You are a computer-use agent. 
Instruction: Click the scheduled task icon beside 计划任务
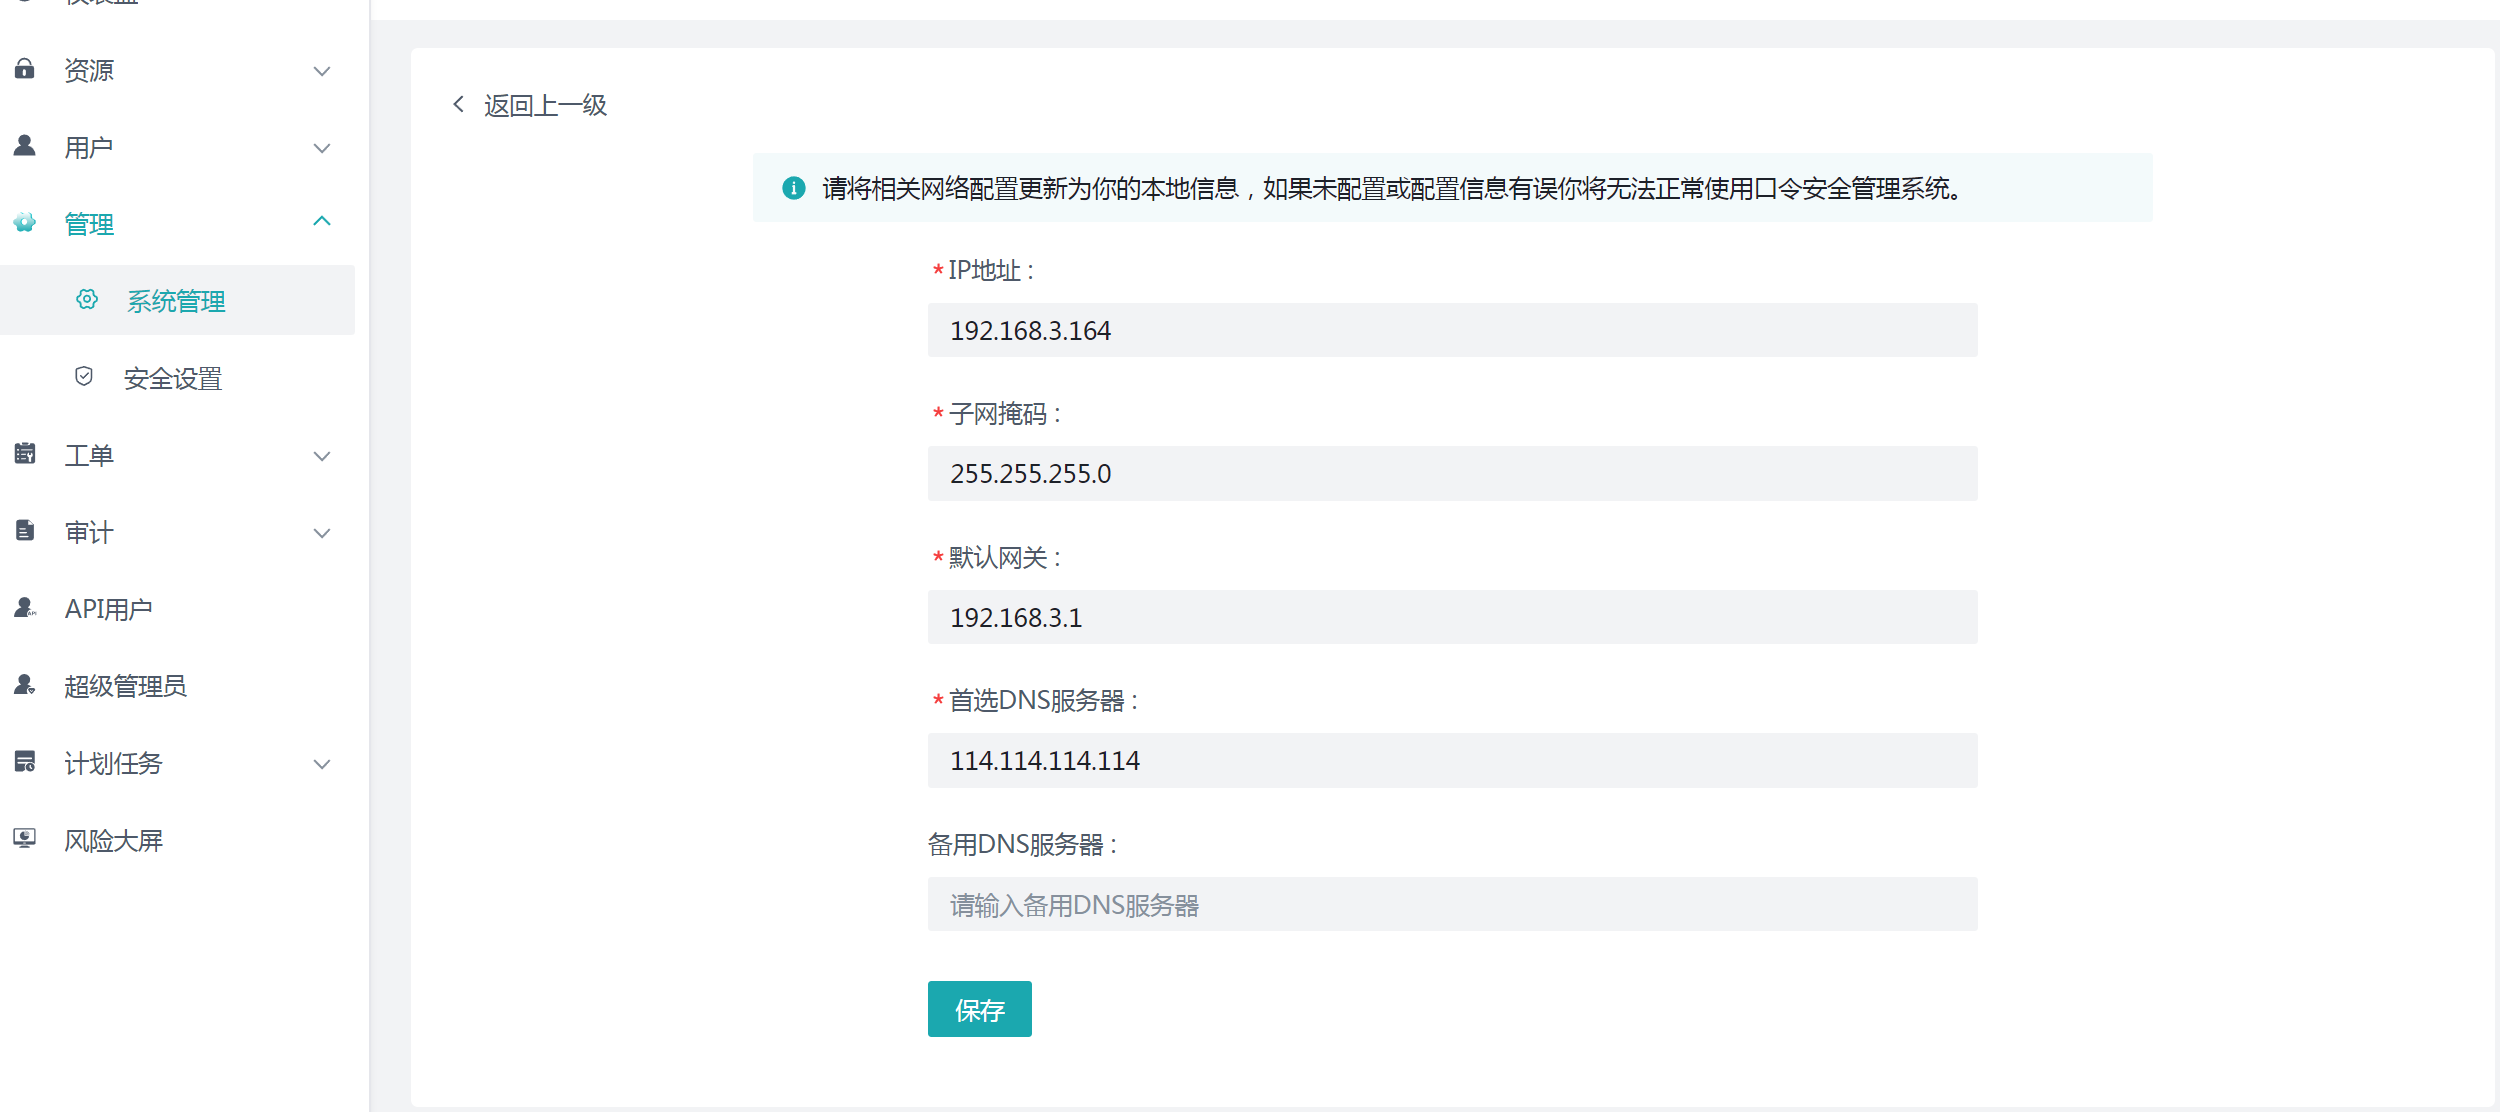click(x=25, y=762)
